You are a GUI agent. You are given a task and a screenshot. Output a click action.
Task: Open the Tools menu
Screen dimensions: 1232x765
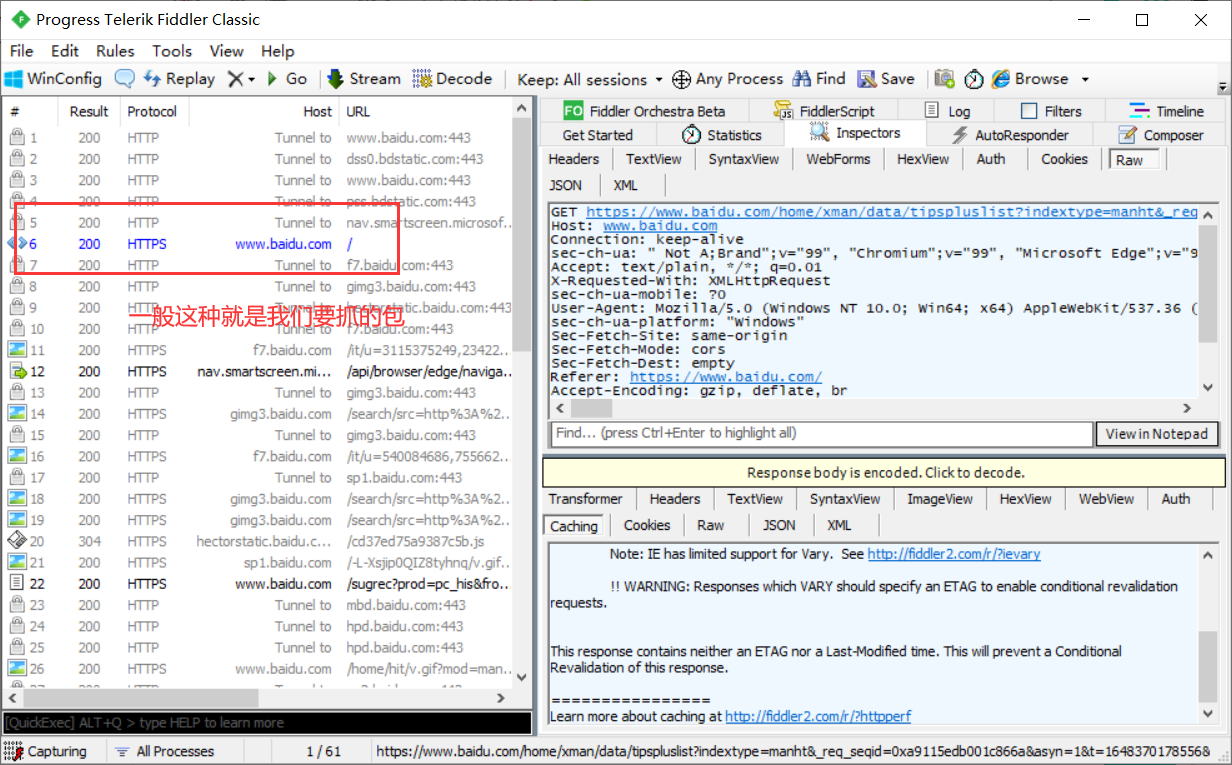click(172, 51)
